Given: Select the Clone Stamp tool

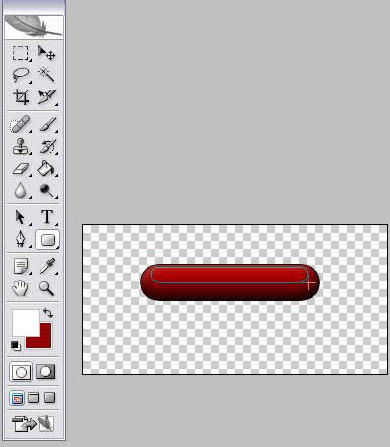Looking at the screenshot, I should point(21,146).
